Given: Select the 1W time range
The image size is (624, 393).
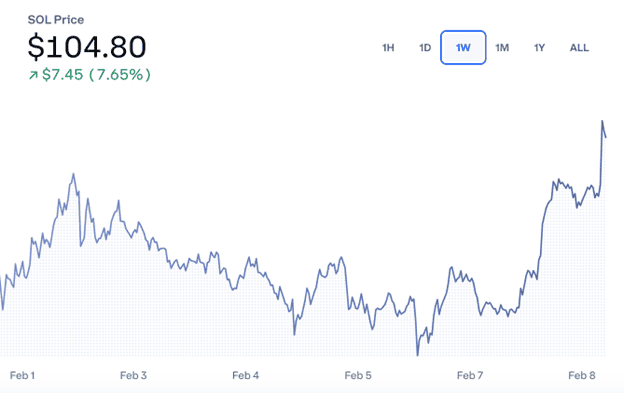Looking at the screenshot, I should pos(463,47).
